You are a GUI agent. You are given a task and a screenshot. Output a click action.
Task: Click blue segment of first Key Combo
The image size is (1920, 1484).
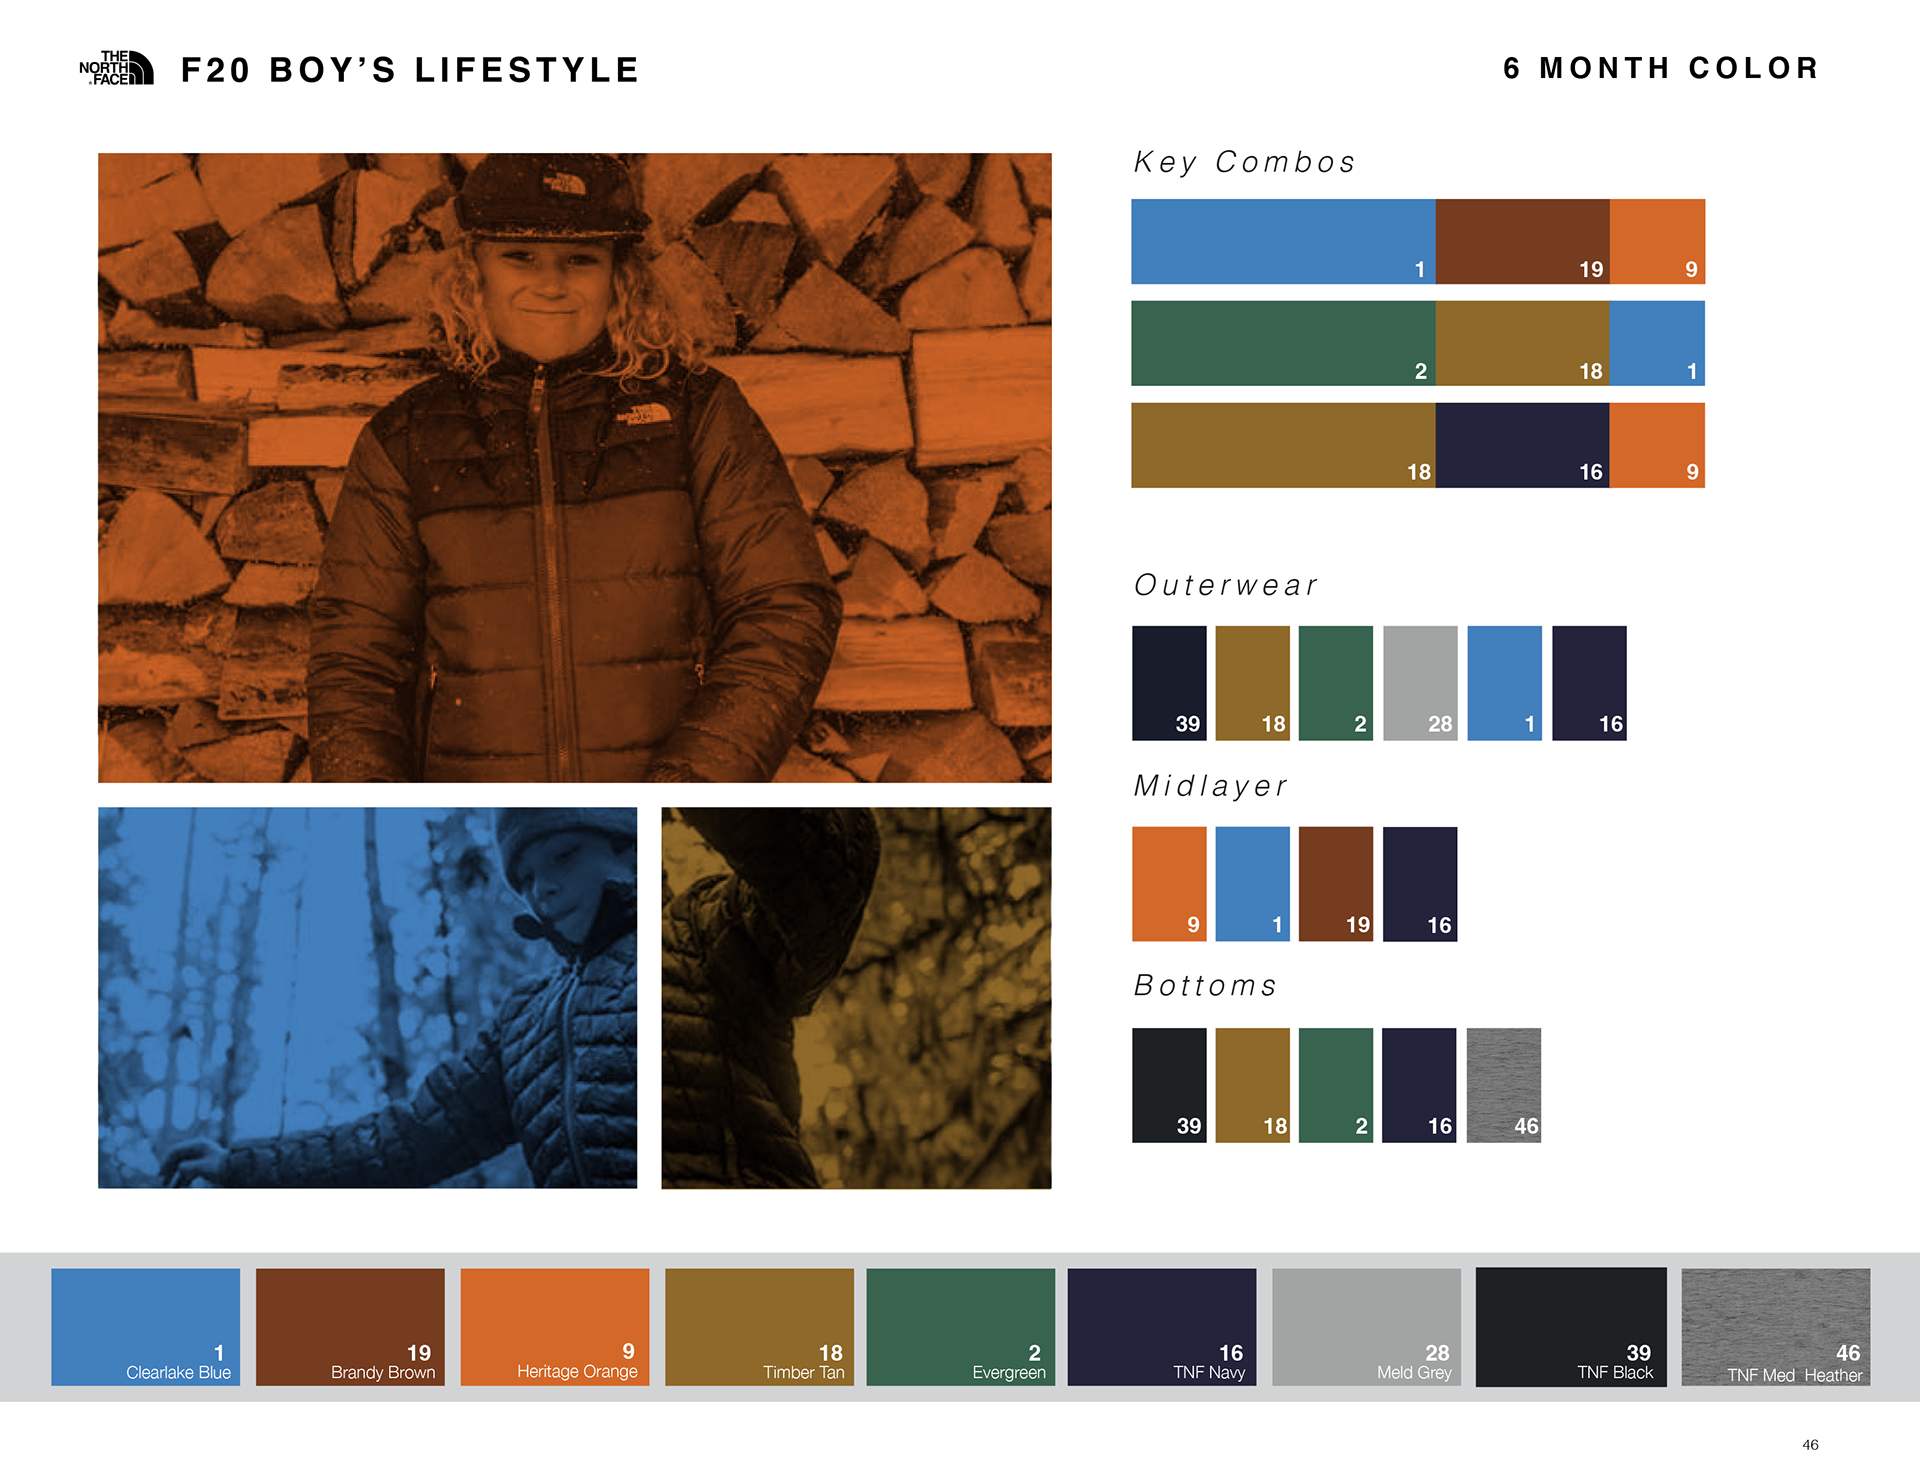tap(1283, 241)
